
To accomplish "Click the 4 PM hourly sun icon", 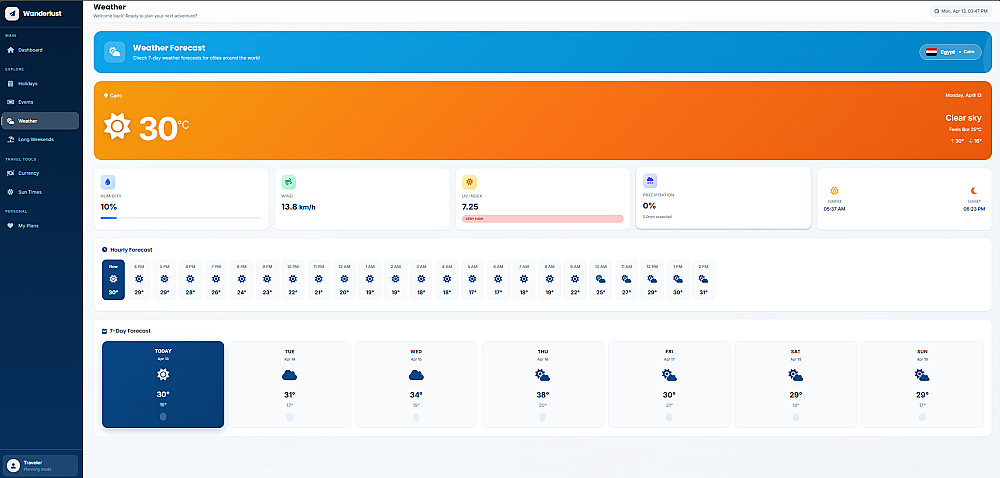I will (x=139, y=279).
